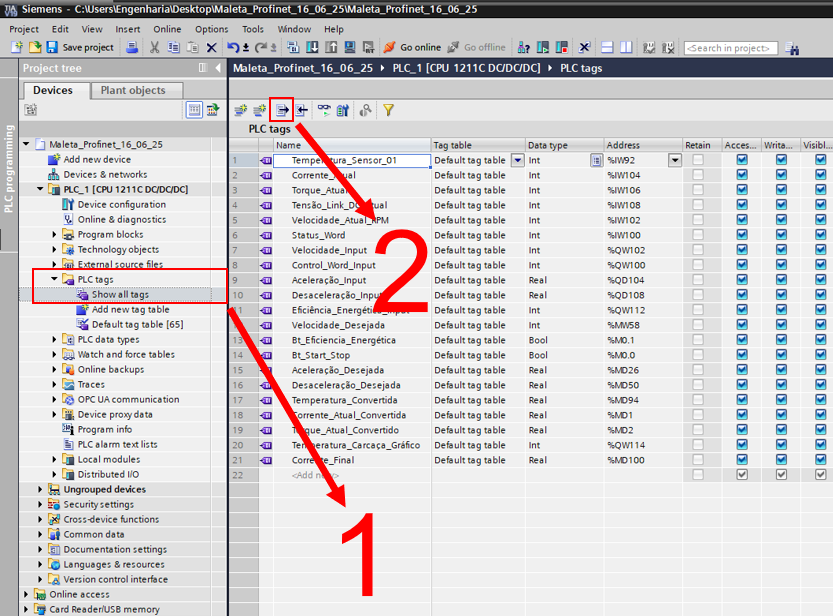
Task: Collapse the PLC tags tree folder
Action: (56, 279)
